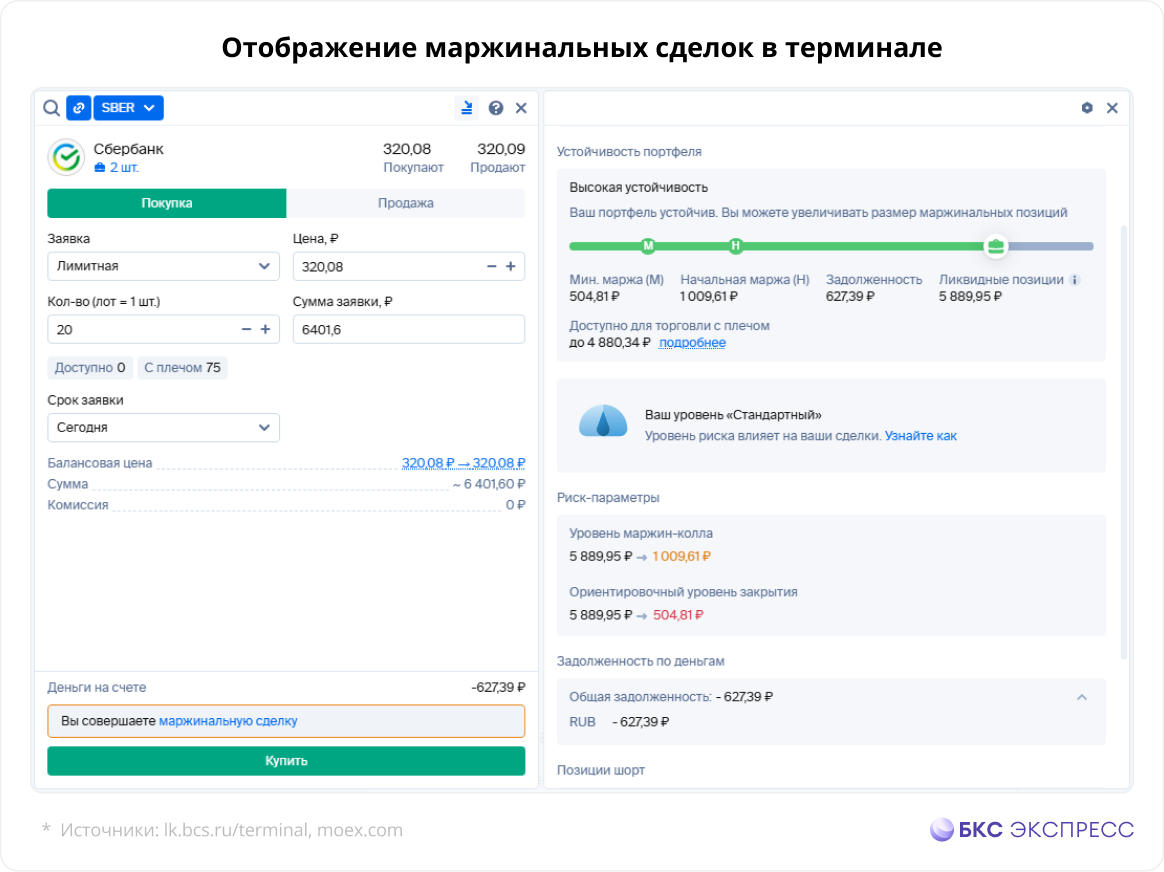Image resolution: width=1164 pixels, height=872 pixels.
Task: Increase price with the plus button
Action: coord(511,266)
